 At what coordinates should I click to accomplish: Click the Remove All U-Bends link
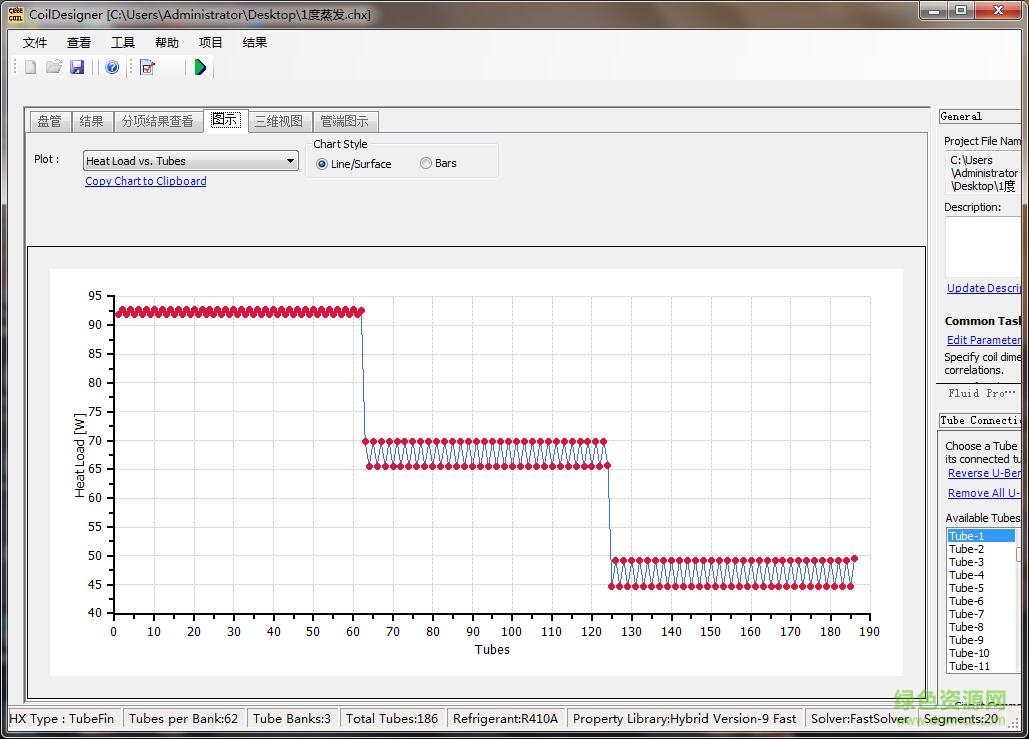pos(984,493)
